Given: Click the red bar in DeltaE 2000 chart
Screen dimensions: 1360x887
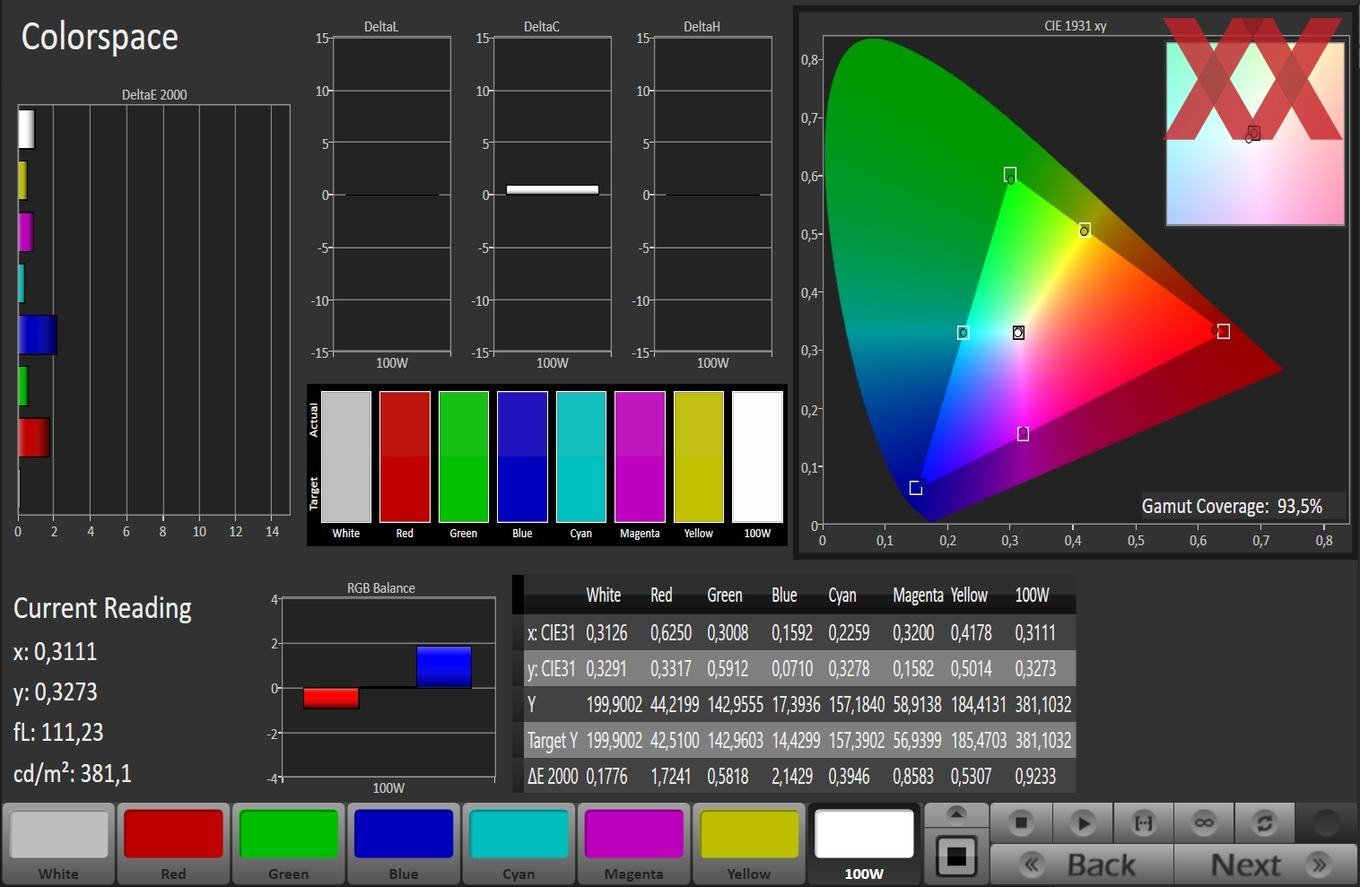Looking at the screenshot, I should [x=34, y=438].
